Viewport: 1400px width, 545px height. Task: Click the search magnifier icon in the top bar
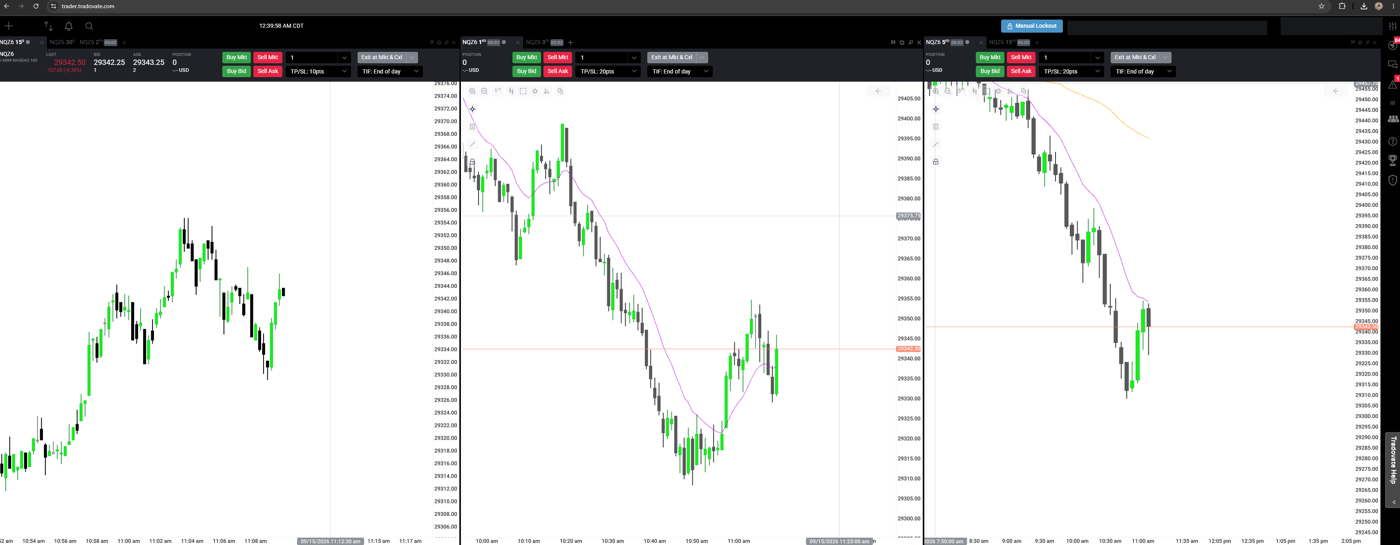[x=89, y=26]
